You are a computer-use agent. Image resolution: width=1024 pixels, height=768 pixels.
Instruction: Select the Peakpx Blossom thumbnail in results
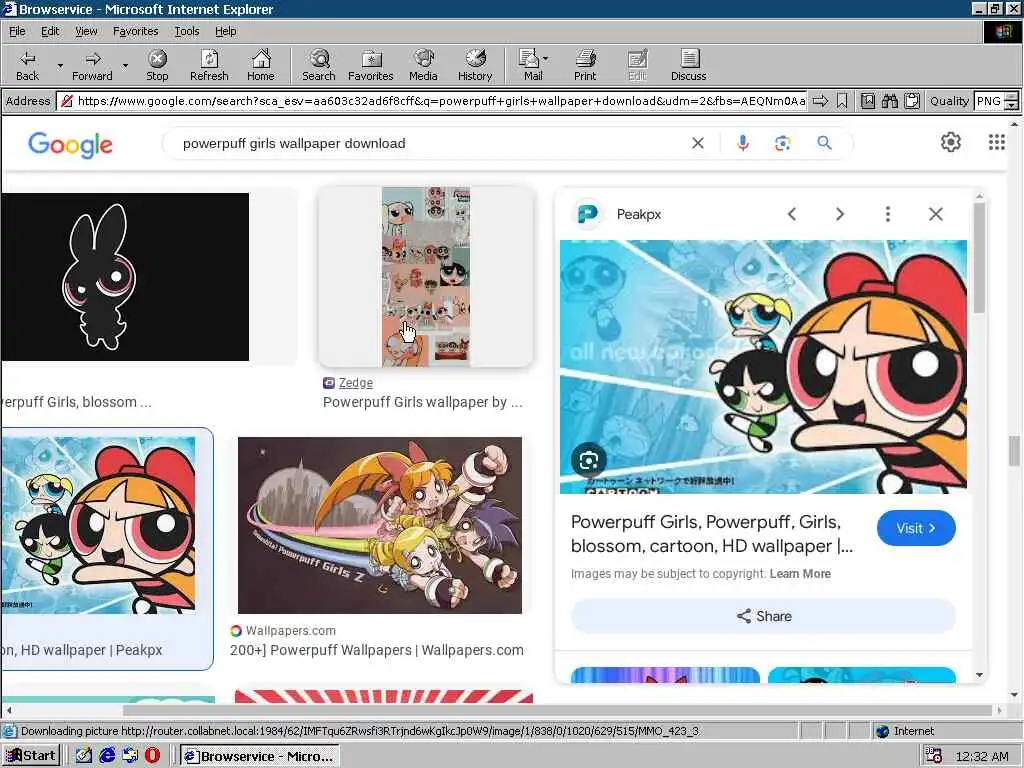(99, 525)
